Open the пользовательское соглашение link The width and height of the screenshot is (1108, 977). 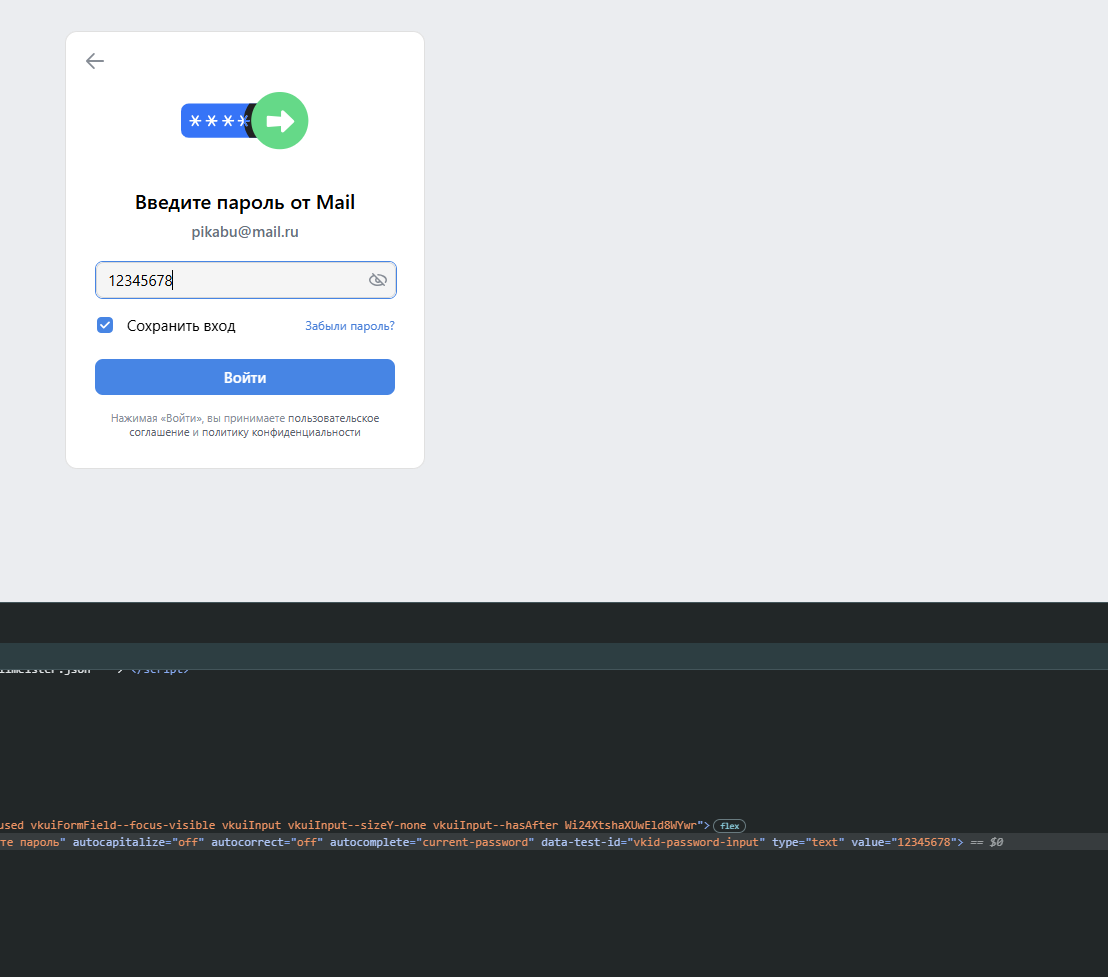[x=333, y=418]
